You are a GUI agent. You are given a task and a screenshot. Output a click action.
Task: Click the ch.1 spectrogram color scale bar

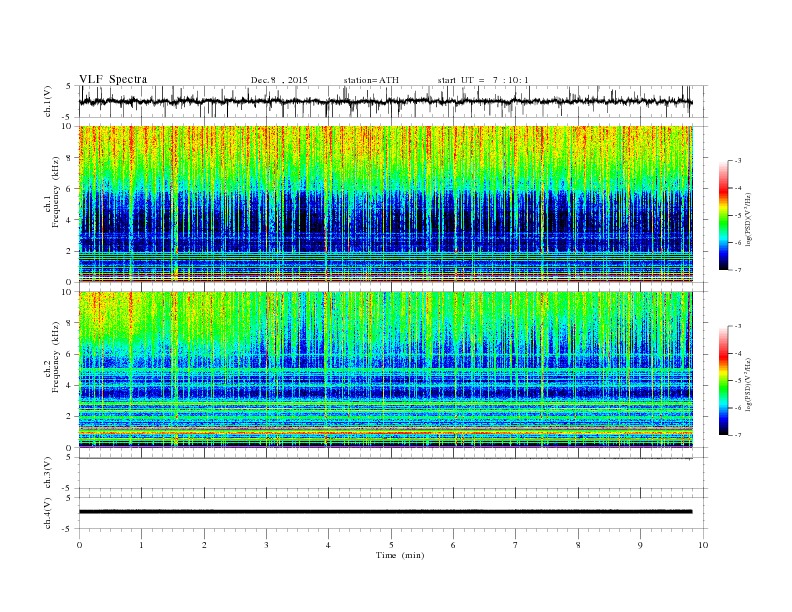pyautogui.click(x=724, y=216)
